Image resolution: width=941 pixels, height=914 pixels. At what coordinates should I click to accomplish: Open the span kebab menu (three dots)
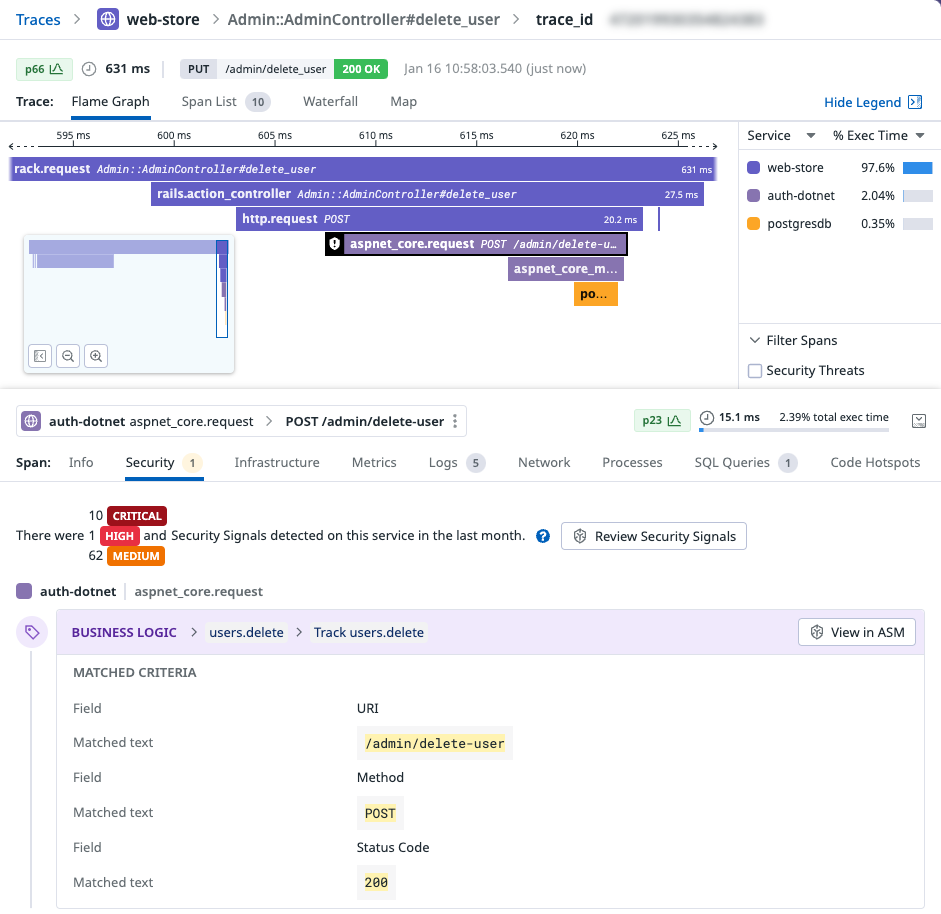click(455, 421)
